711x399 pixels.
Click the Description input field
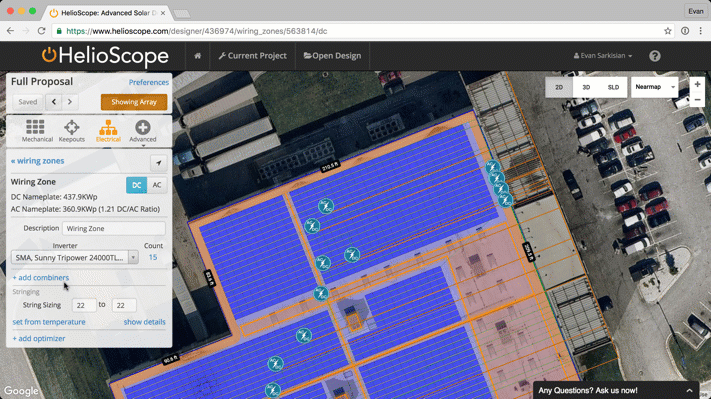tap(114, 229)
